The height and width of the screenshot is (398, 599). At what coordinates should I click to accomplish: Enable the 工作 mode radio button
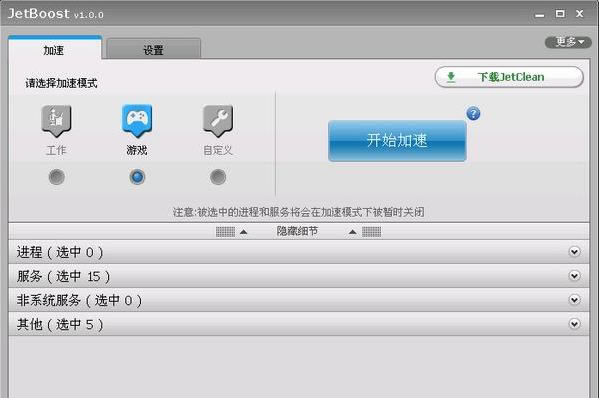click(57, 177)
